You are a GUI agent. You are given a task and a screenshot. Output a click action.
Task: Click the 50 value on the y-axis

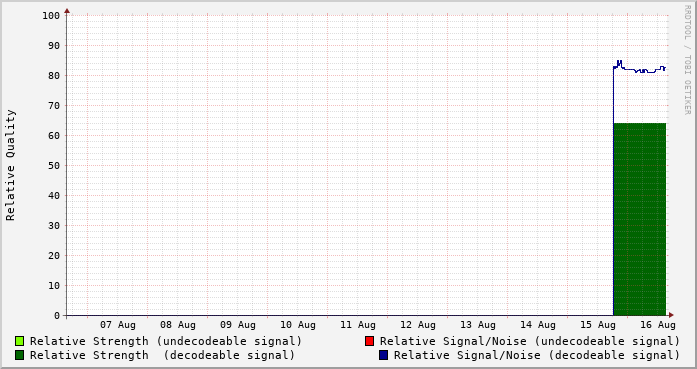point(54,165)
